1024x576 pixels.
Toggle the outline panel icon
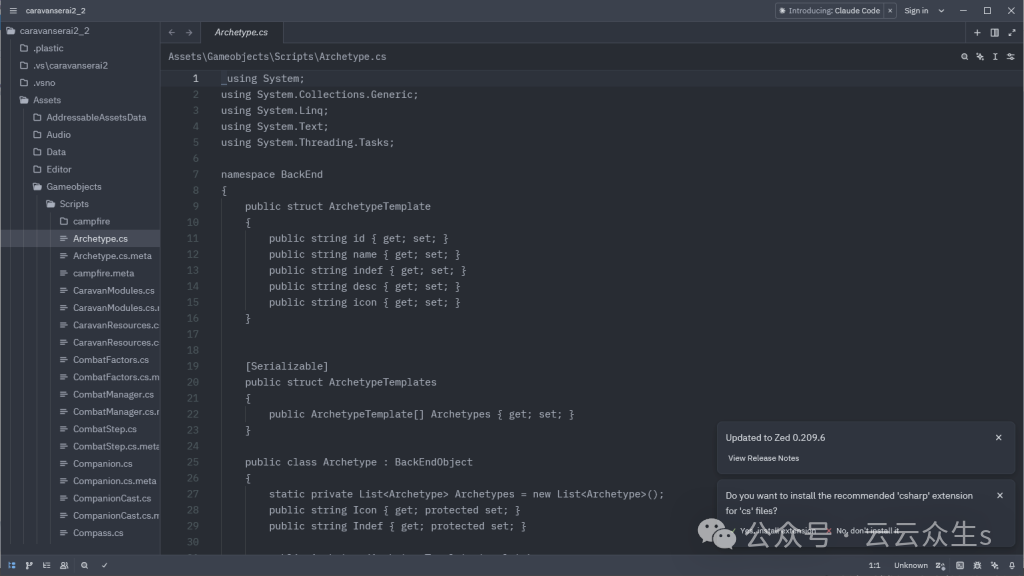[x=46, y=566]
